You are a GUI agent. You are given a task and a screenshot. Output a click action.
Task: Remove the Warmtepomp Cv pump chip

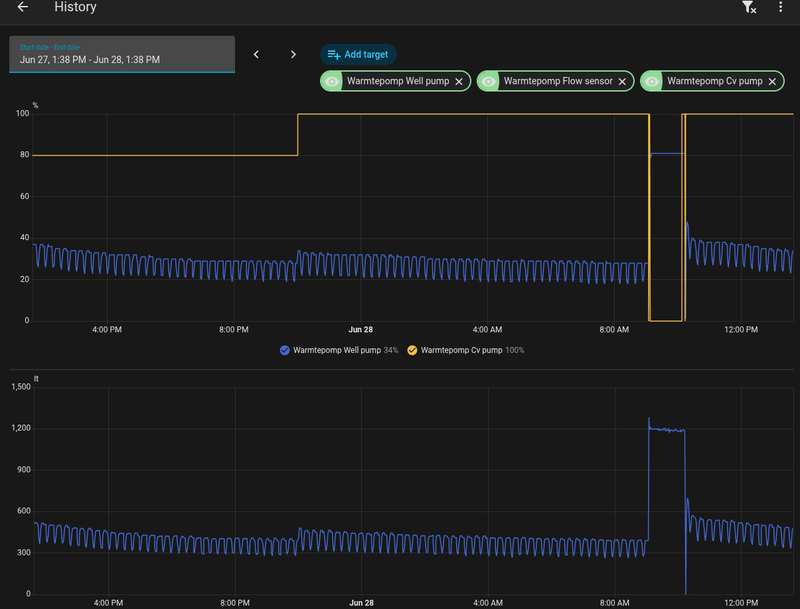pyautogui.click(x=772, y=82)
